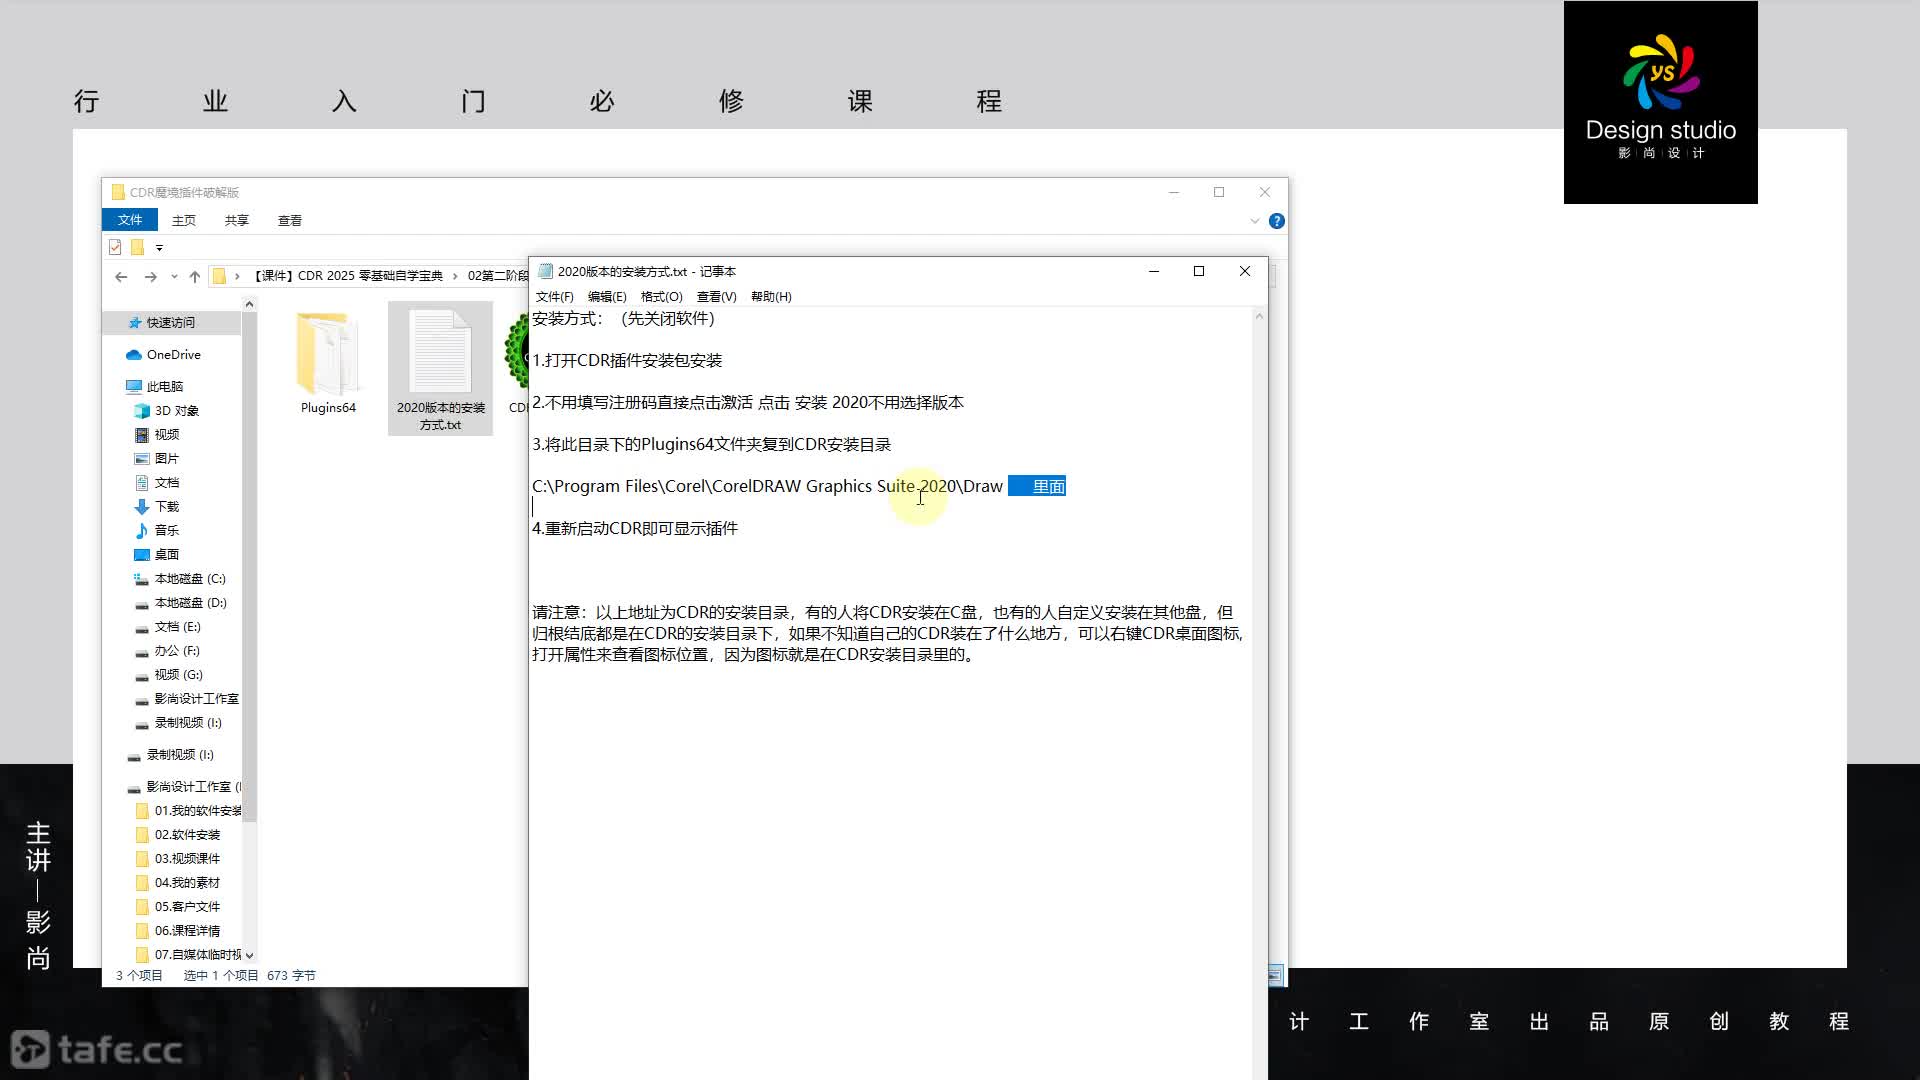Screen dimensions: 1920x1080
Task: Select the 2020版本的安装方式.txt file
Action: (x=440, y=369)
